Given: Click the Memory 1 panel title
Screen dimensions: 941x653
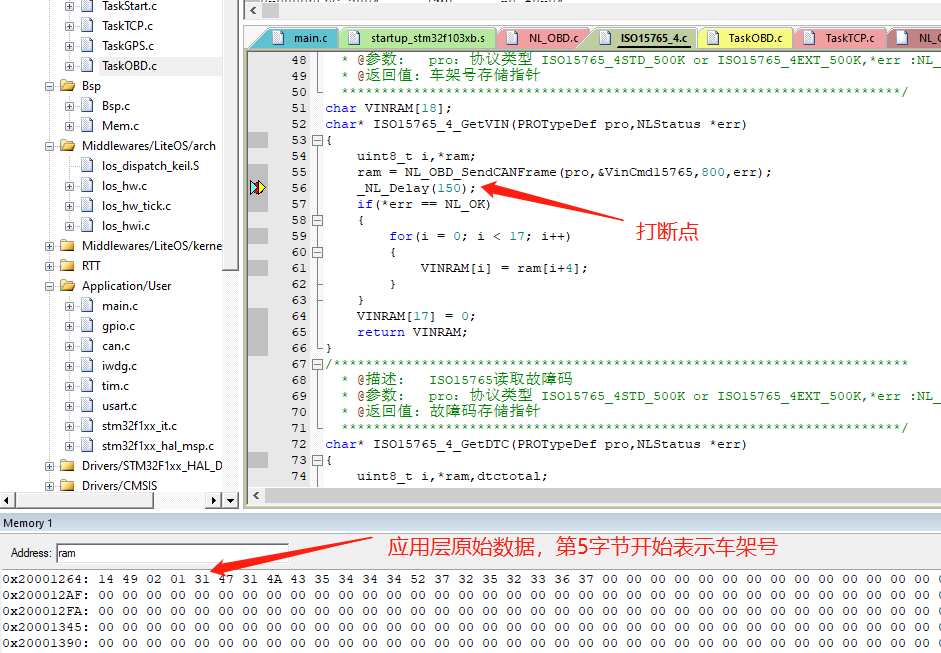Looking at the screenshot, I should [28, 523].
